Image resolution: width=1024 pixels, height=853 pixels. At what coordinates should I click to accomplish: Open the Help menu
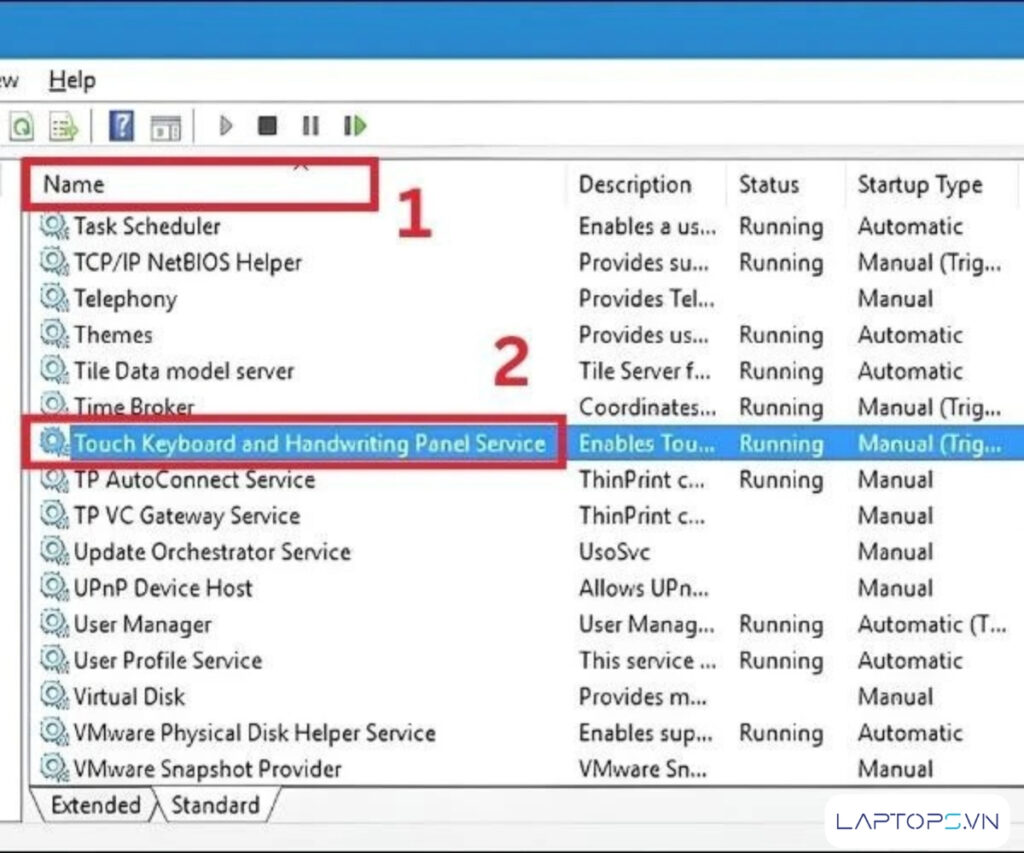coord(71,79)
